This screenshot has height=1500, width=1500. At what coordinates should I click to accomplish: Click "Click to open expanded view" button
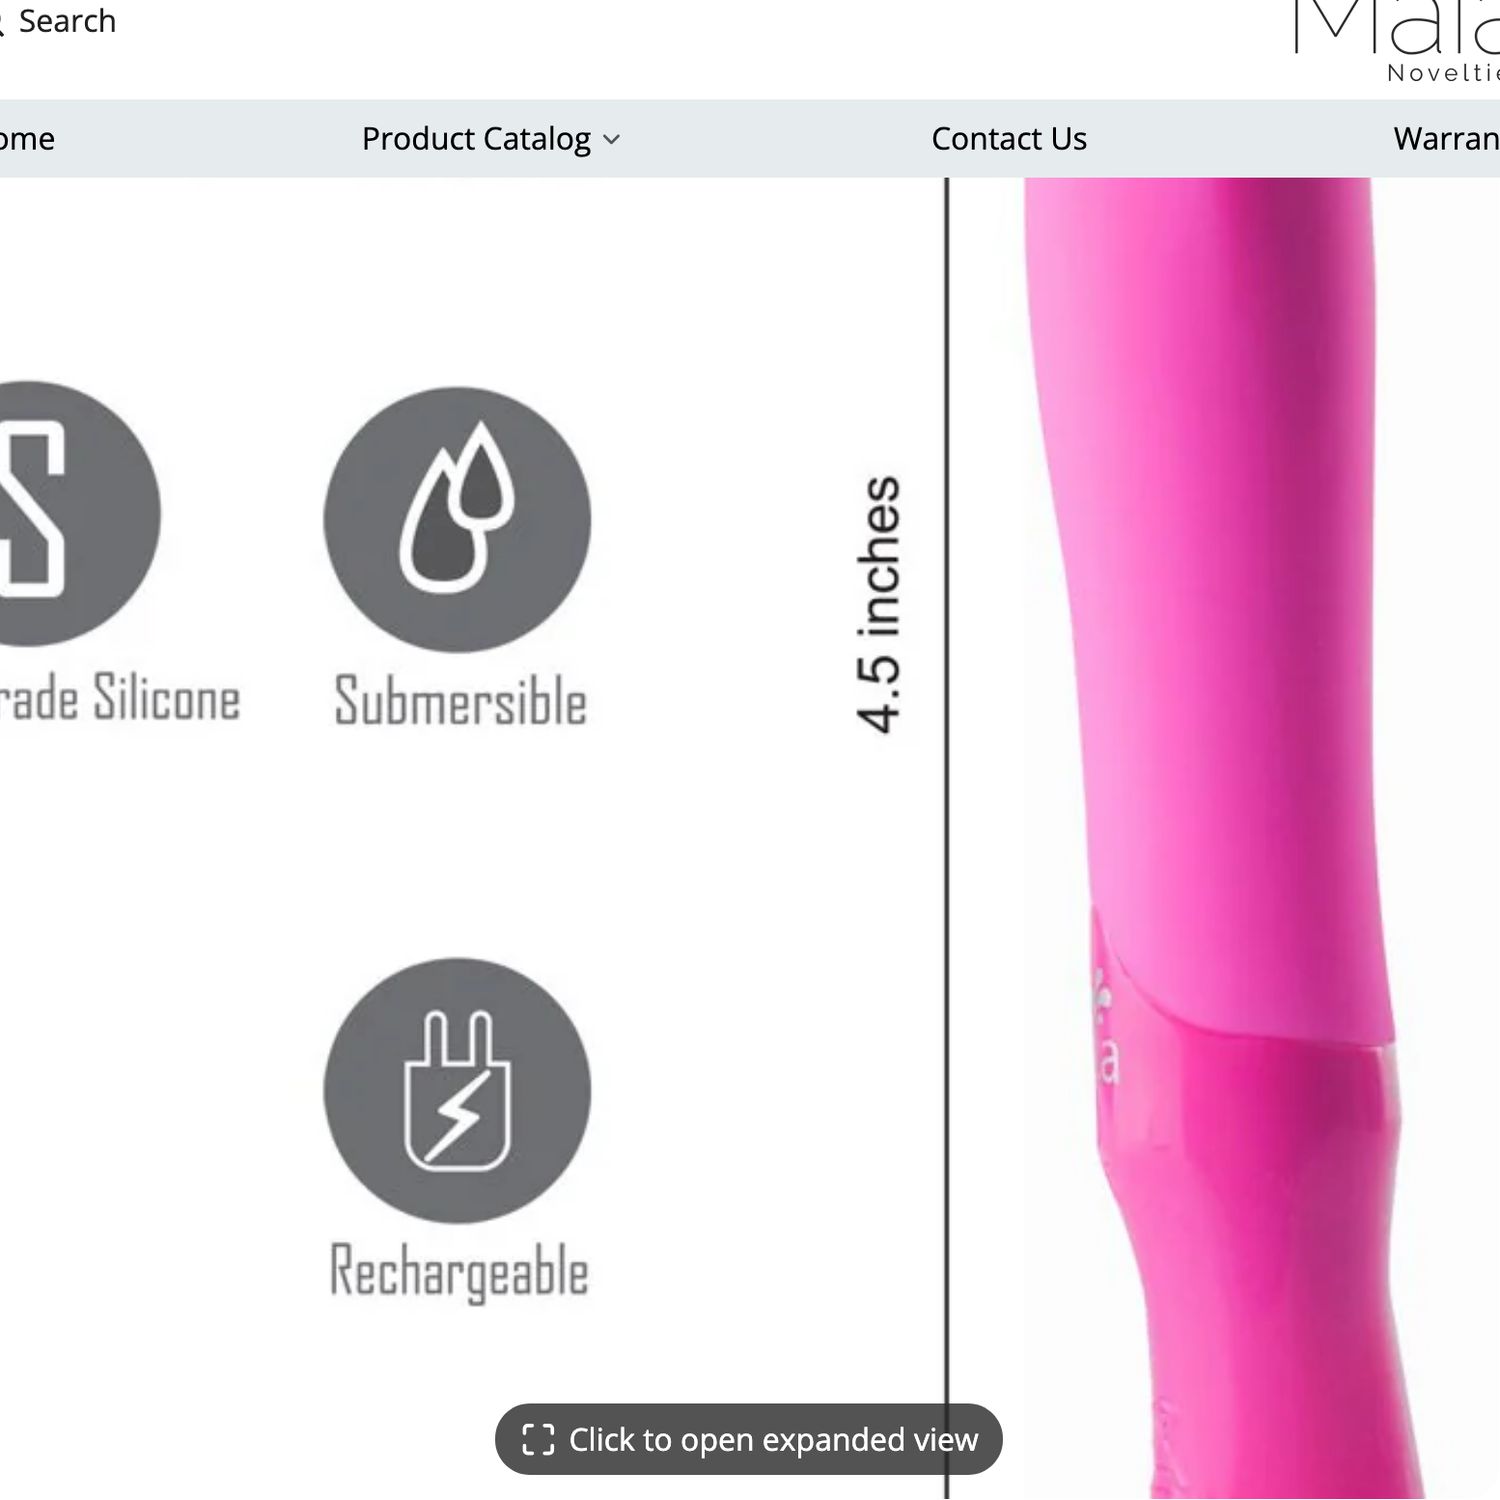tap(748, 1439)
